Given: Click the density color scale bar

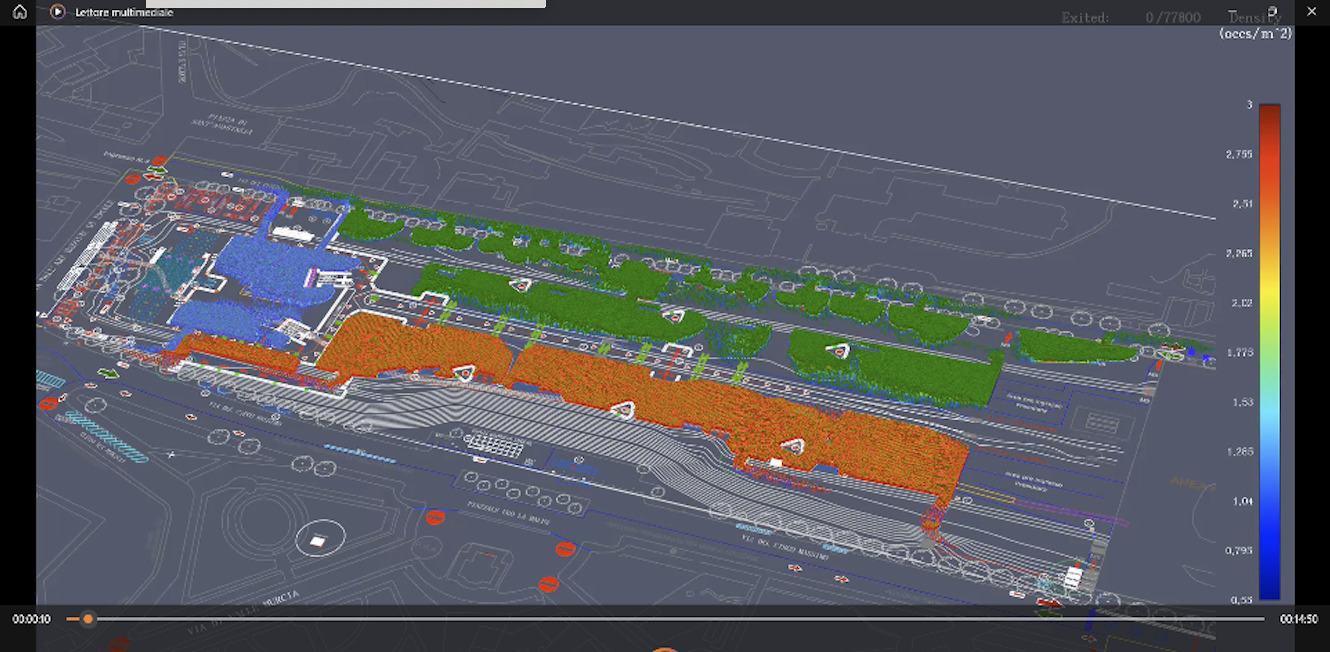Looking at the screenshot, I should [1269, 350].
